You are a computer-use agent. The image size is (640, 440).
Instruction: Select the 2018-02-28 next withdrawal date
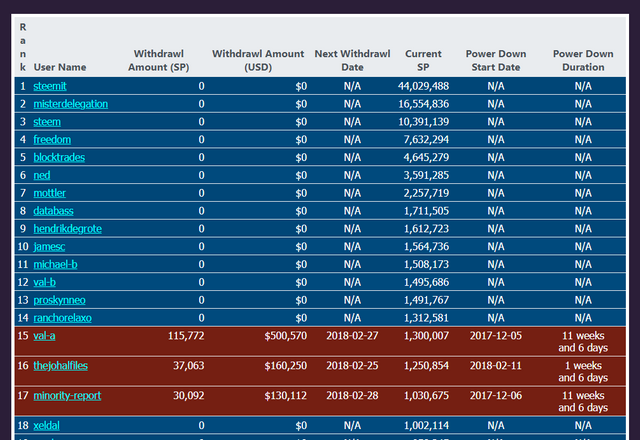[x=352, y=396]
